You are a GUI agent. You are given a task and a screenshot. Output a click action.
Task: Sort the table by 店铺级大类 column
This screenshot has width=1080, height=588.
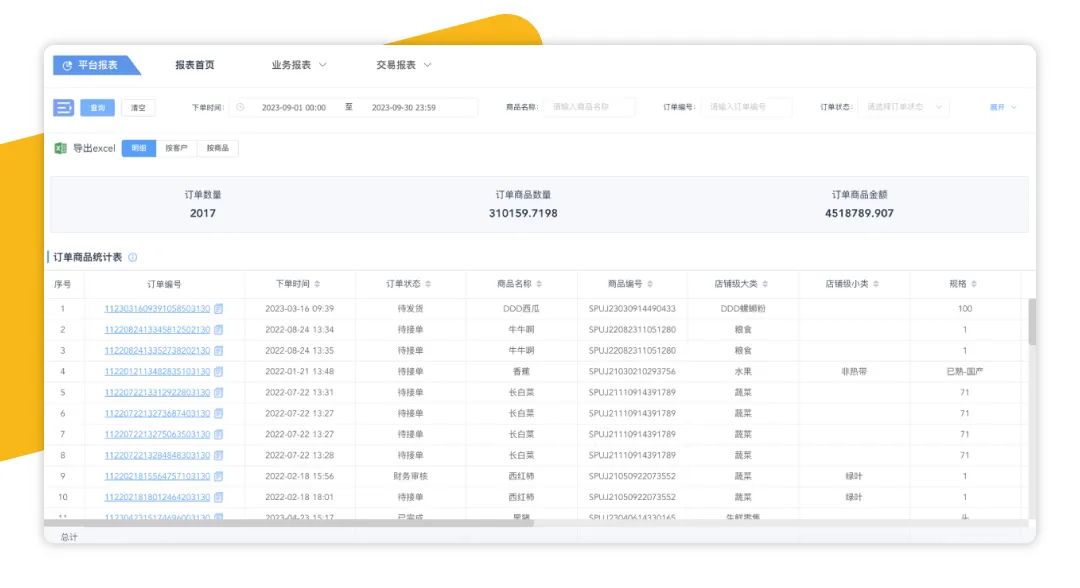pyautogui.click(x=765, y=284)
